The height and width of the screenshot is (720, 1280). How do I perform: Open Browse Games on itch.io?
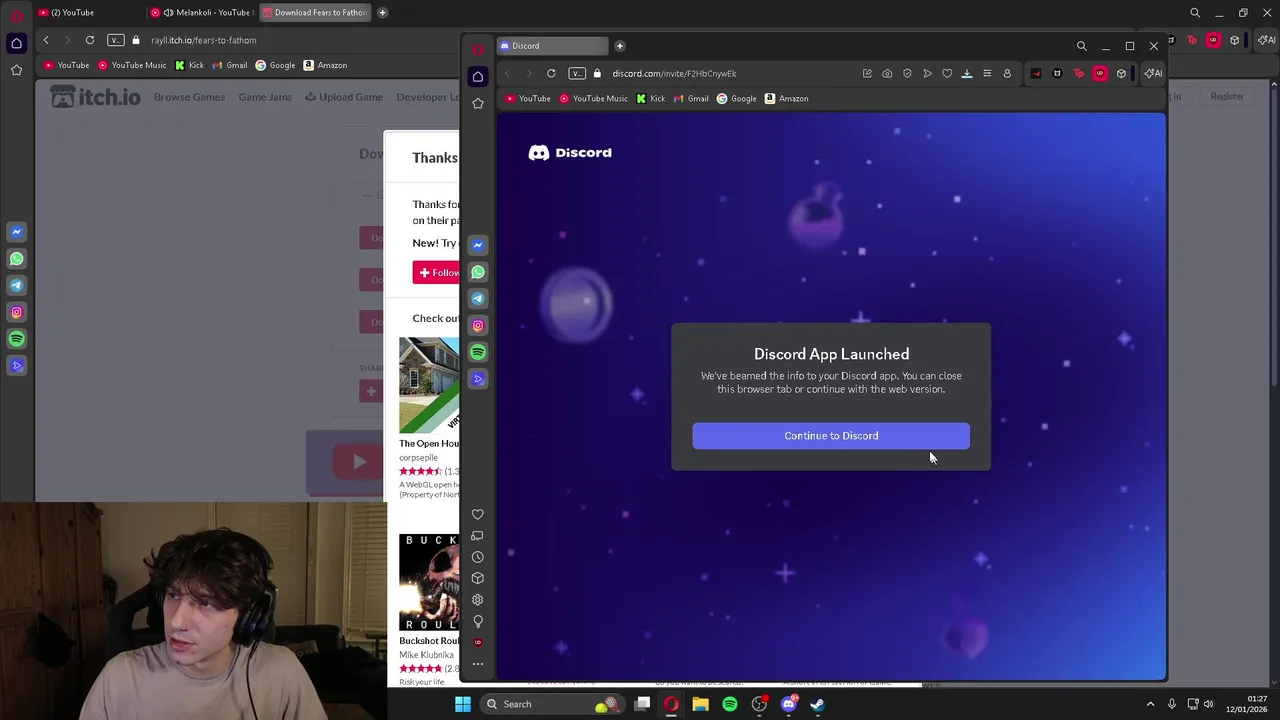[x=189, y=97]
